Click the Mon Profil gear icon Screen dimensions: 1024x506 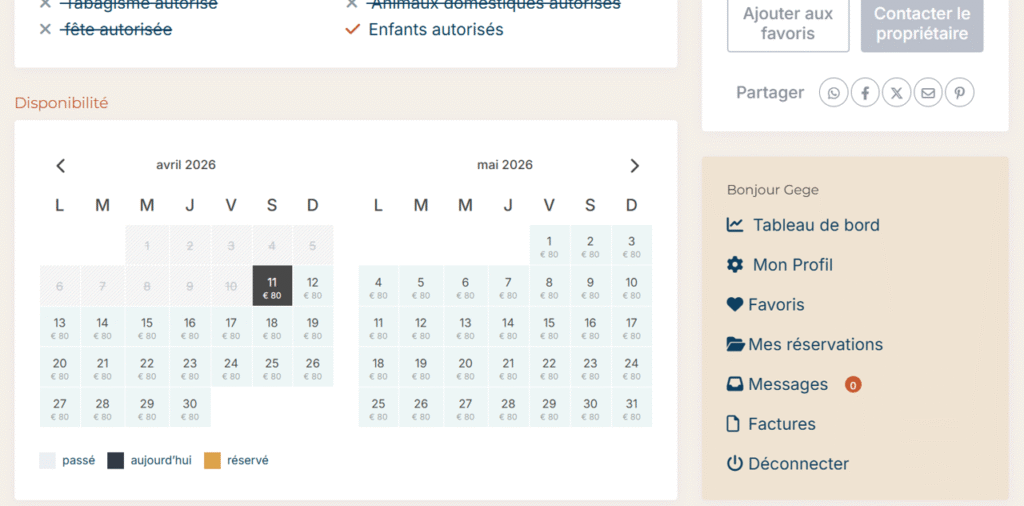tap(735, 265)
